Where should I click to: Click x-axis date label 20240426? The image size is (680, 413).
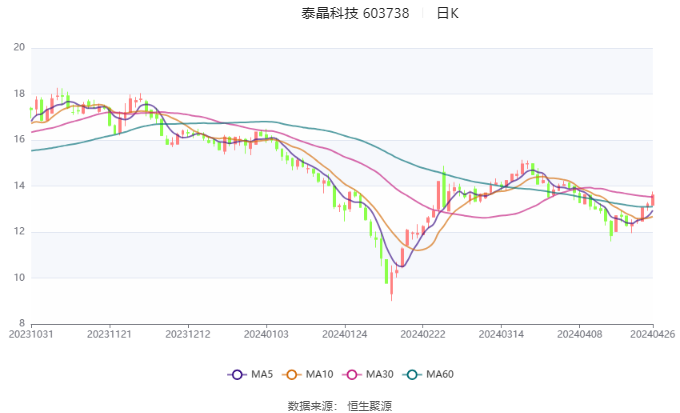pos(653,334)
